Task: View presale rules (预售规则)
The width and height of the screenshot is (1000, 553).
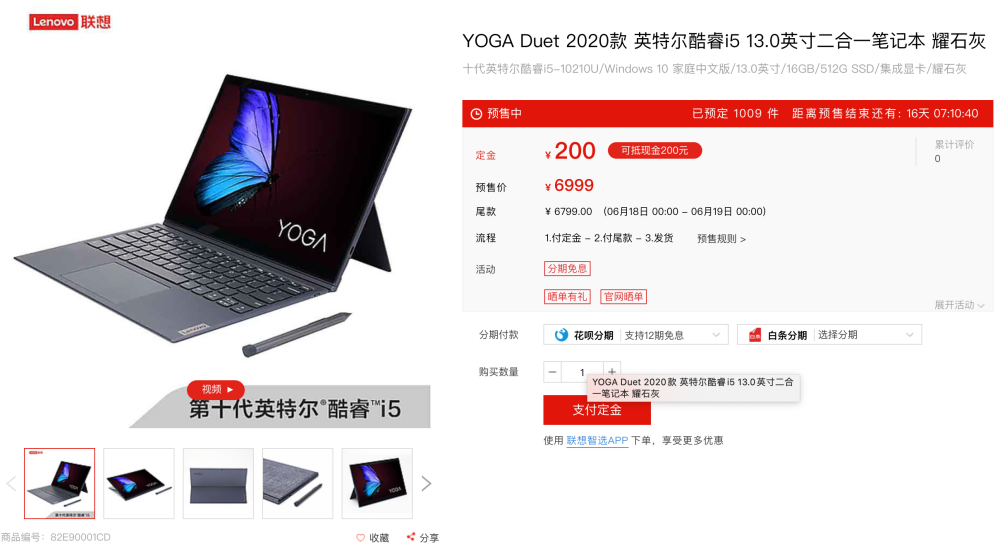Action: (721, 239)
